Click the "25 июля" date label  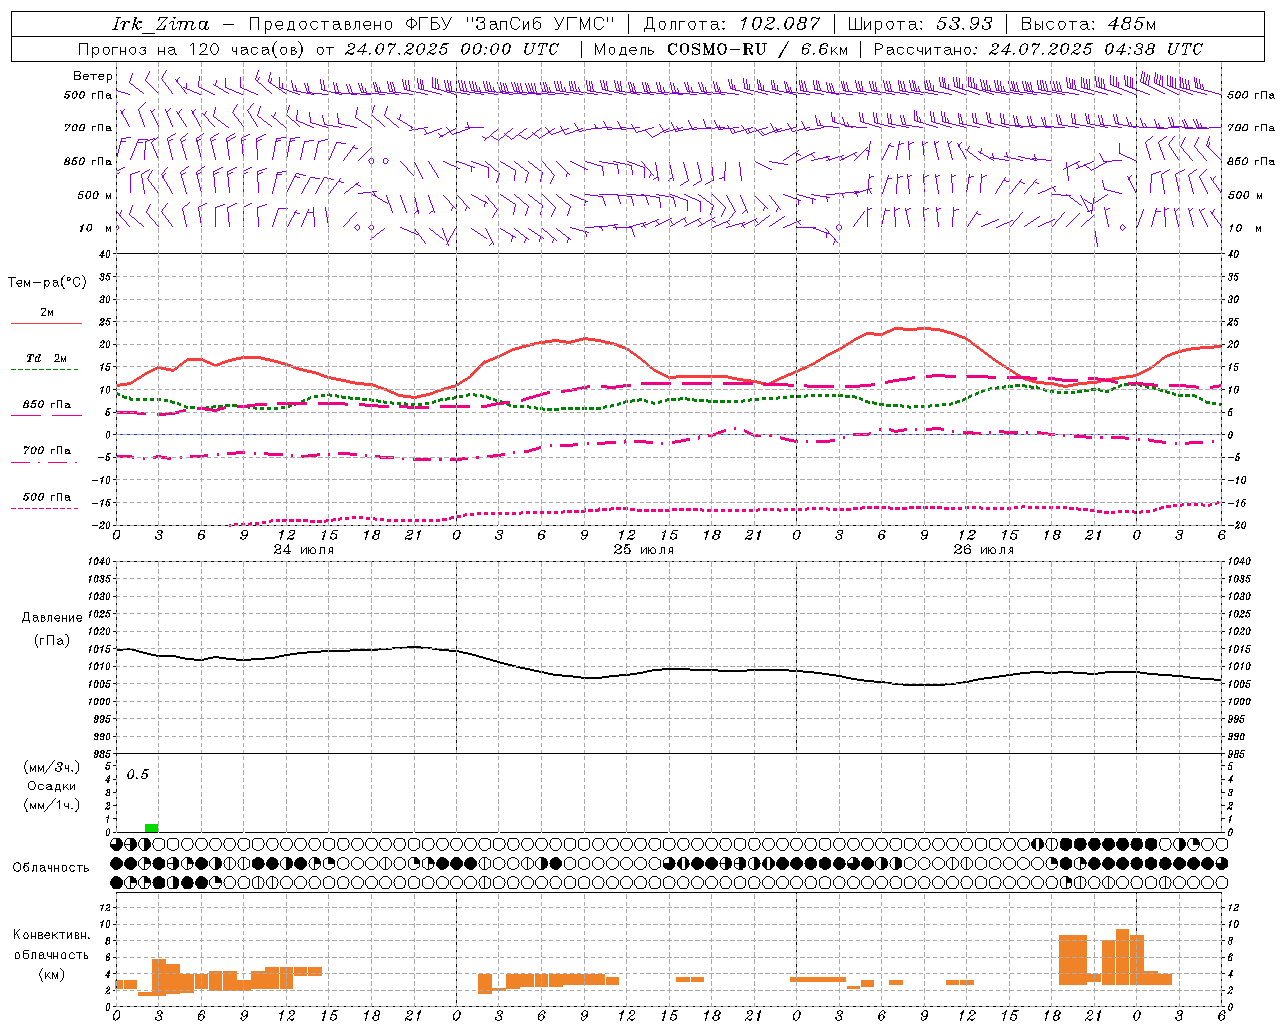click(x=644, y=550)
